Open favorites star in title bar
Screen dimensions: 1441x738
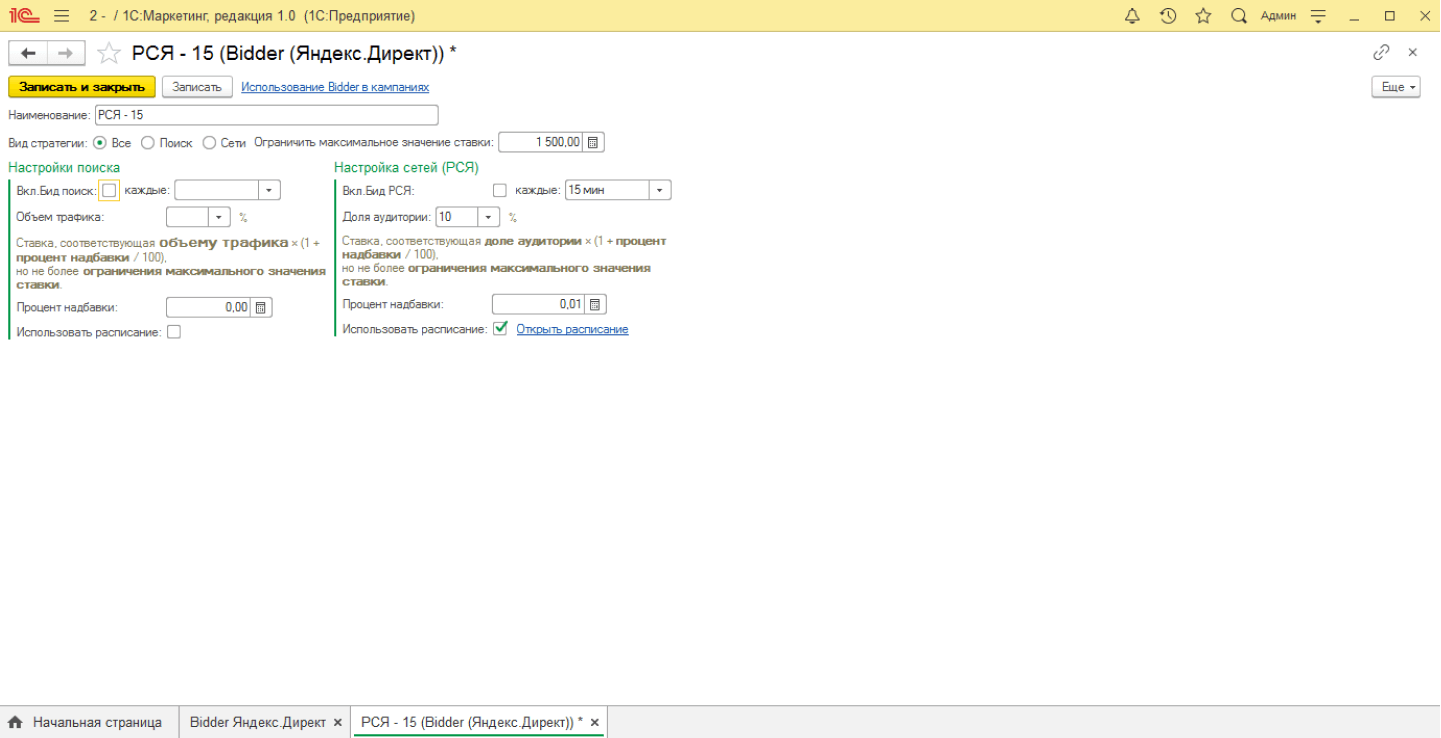coord(1203,16)
